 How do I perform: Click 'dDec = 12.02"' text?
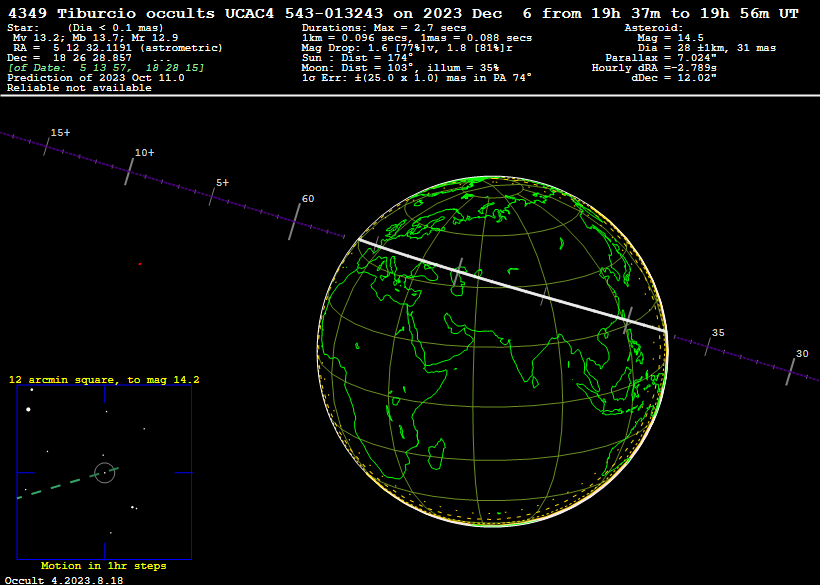[674, 78]
